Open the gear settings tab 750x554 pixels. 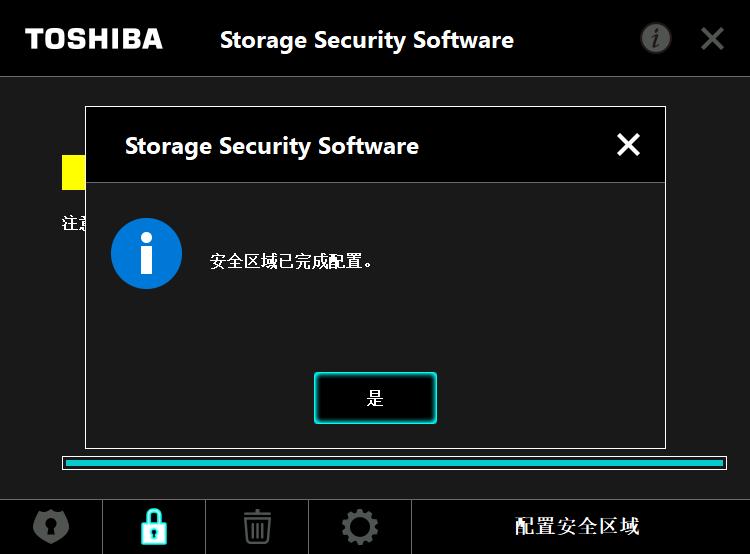pos(360,526)
